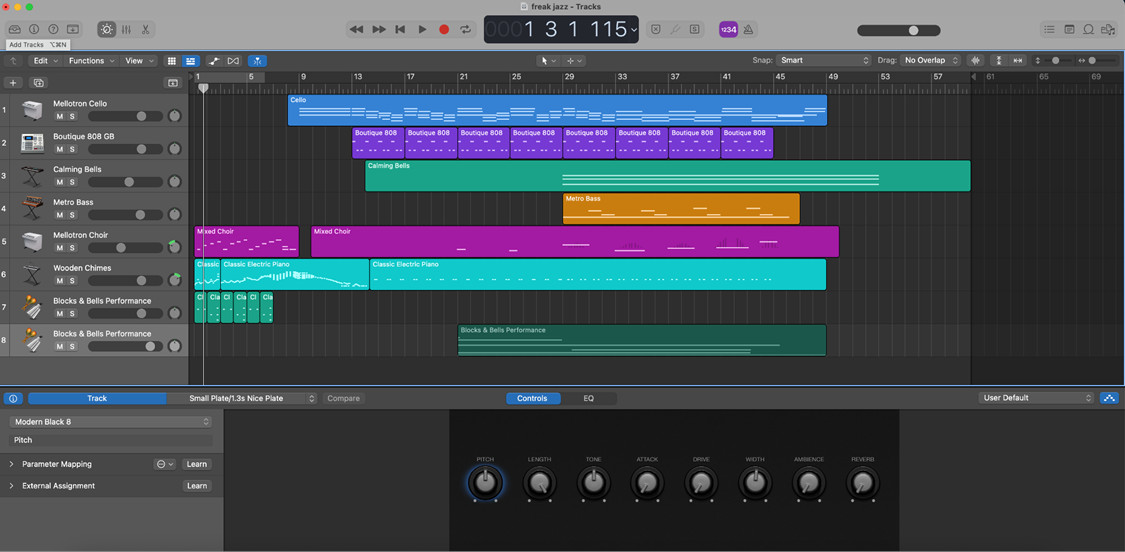Open the Drag No Overlap dropdown

tap(930, 61)
